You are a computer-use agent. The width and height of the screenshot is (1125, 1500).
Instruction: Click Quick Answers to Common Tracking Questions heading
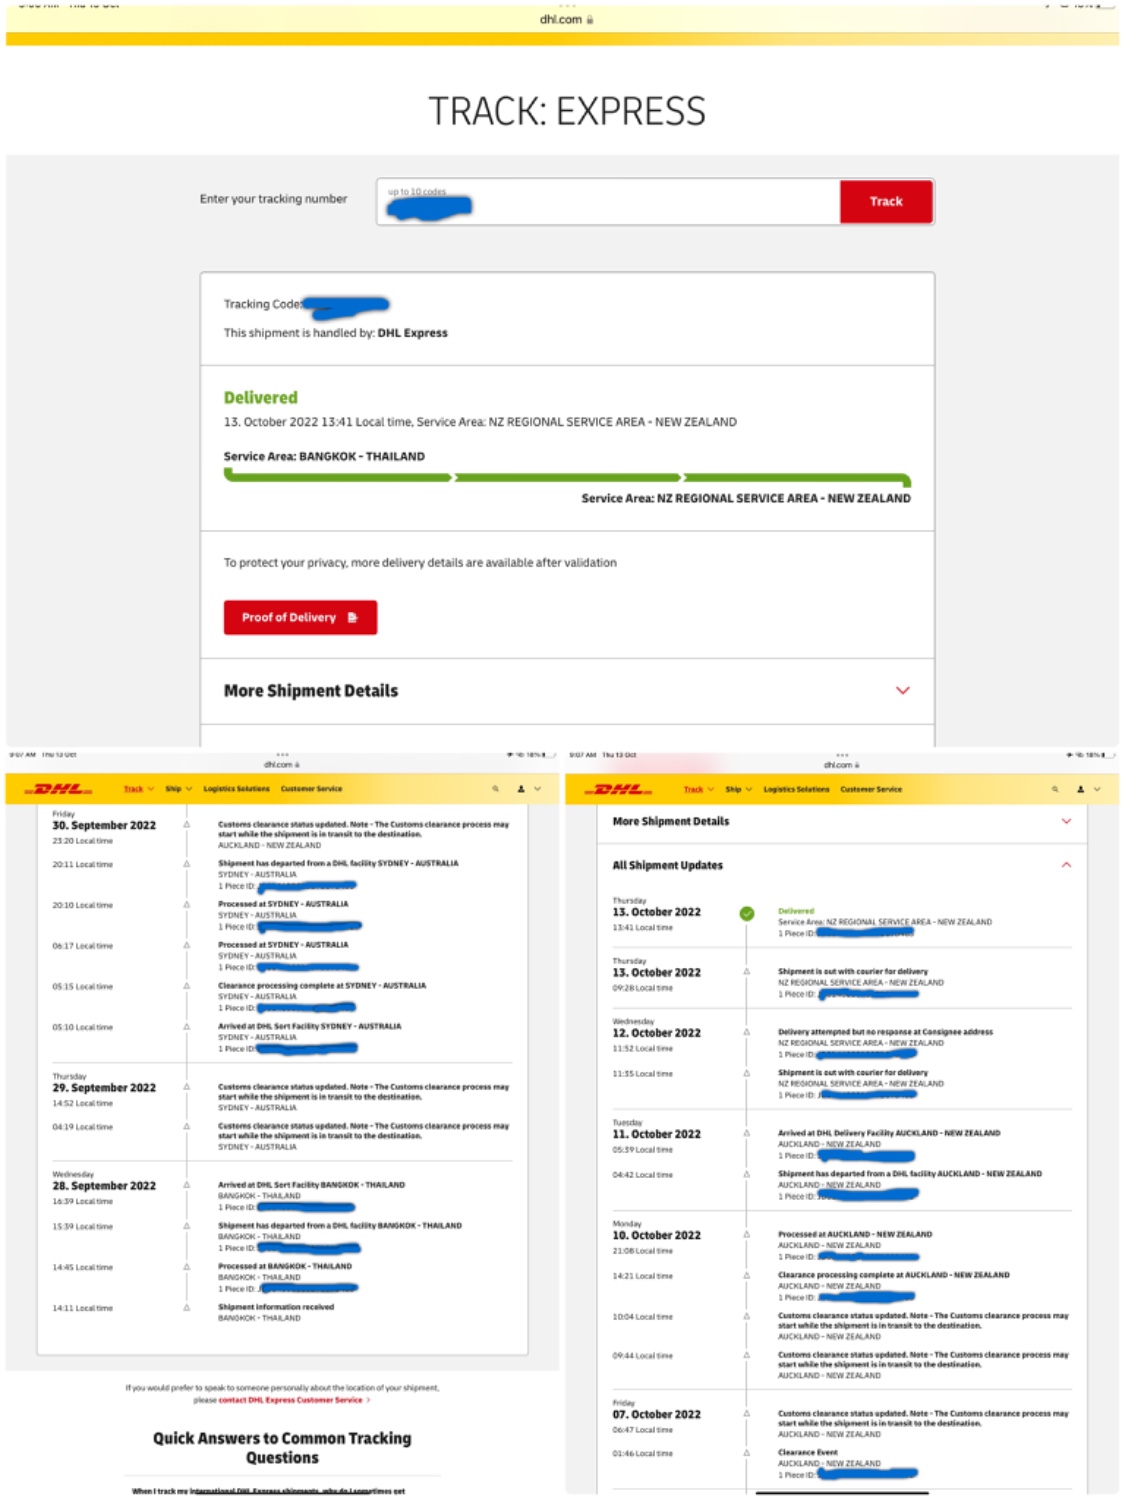point(282,1448)
